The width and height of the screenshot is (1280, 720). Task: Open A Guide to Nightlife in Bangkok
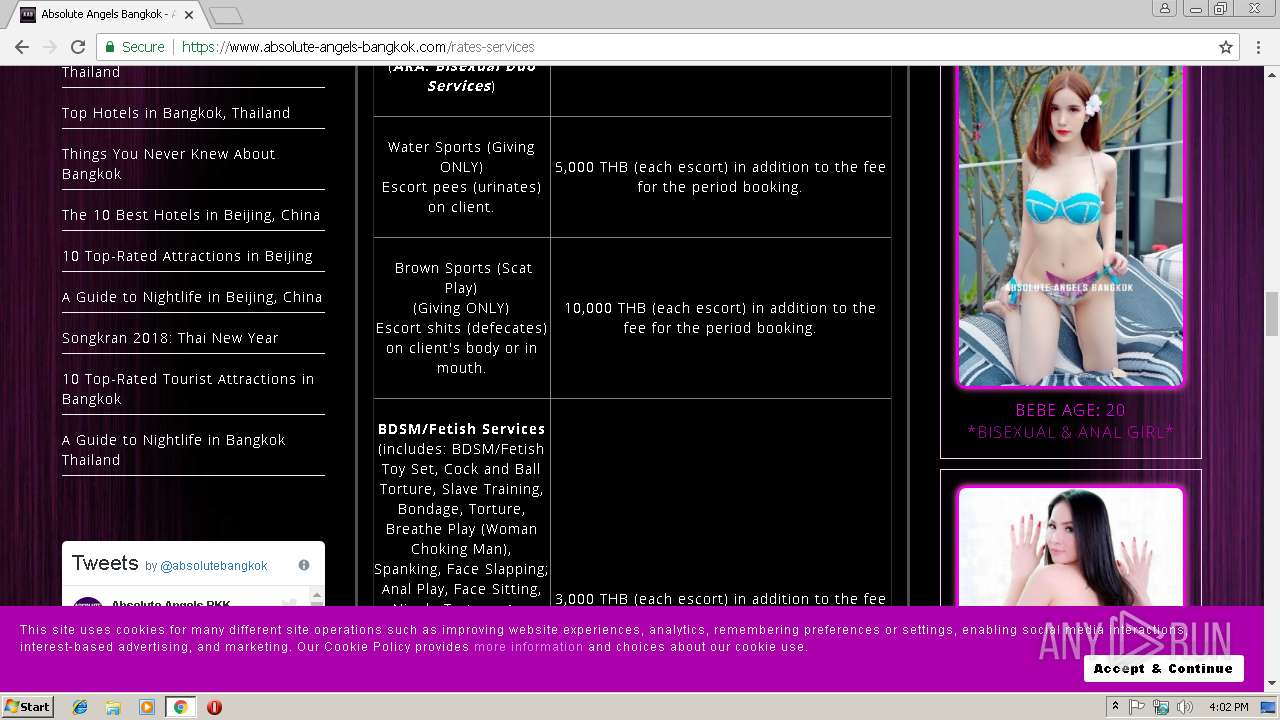174,450
